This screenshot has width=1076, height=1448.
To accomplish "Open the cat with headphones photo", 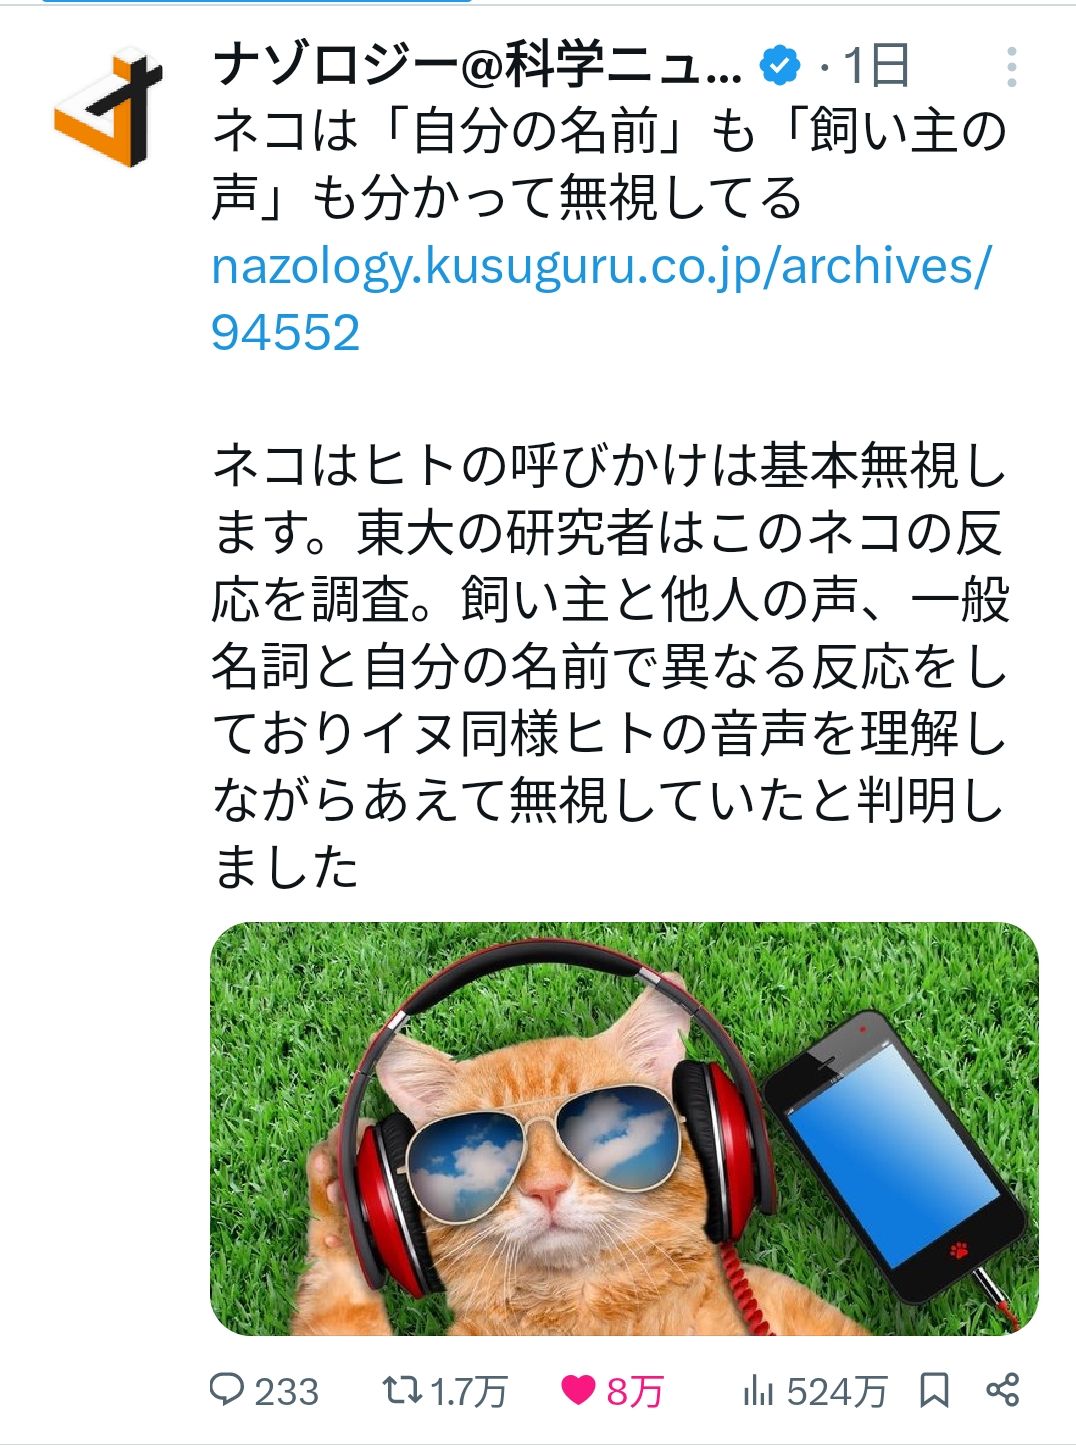I will (624, 1128).
